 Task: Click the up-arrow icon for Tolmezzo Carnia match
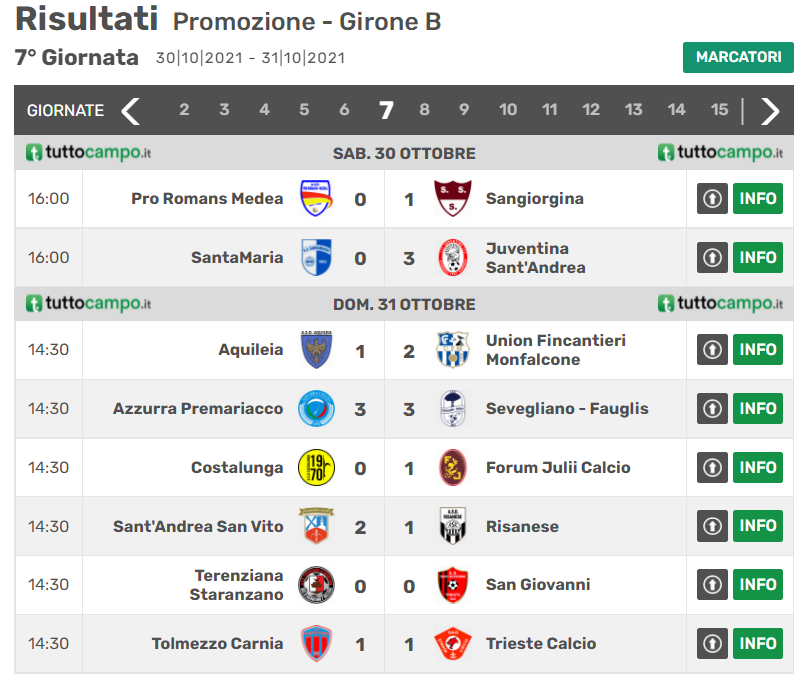click(x=711, y=644)
